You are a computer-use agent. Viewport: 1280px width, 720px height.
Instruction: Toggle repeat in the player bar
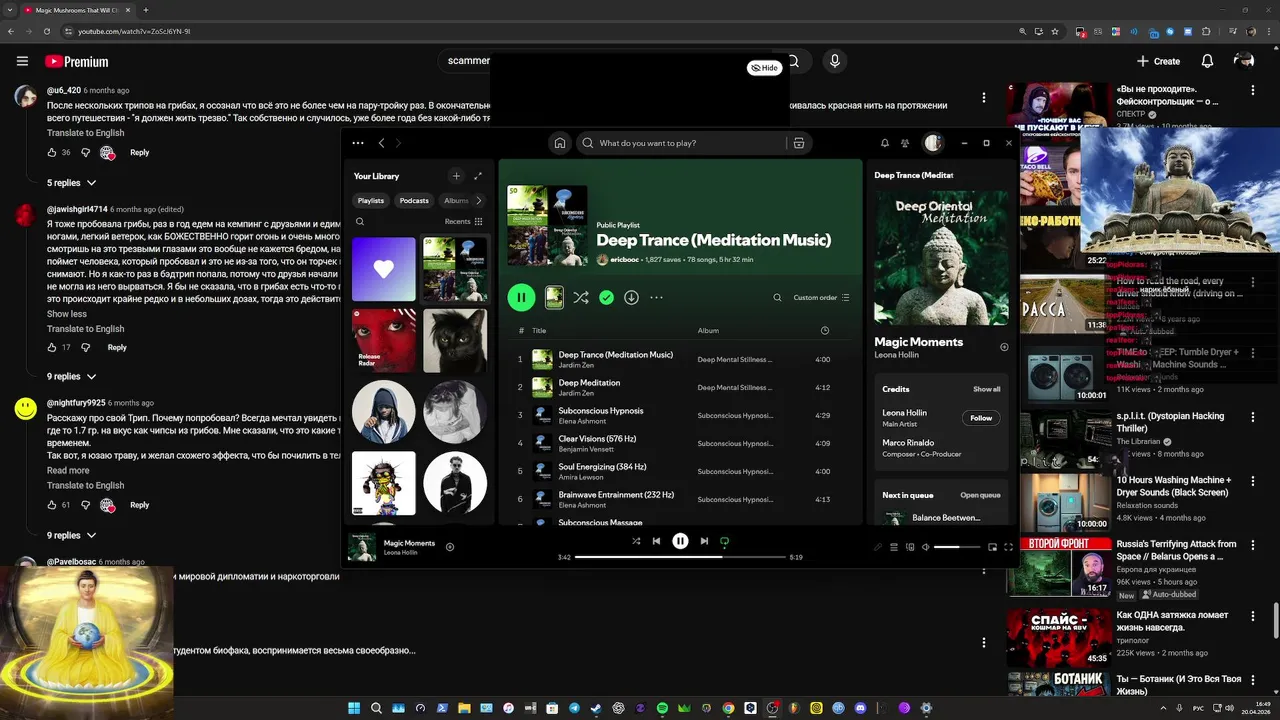click(724, 541)
